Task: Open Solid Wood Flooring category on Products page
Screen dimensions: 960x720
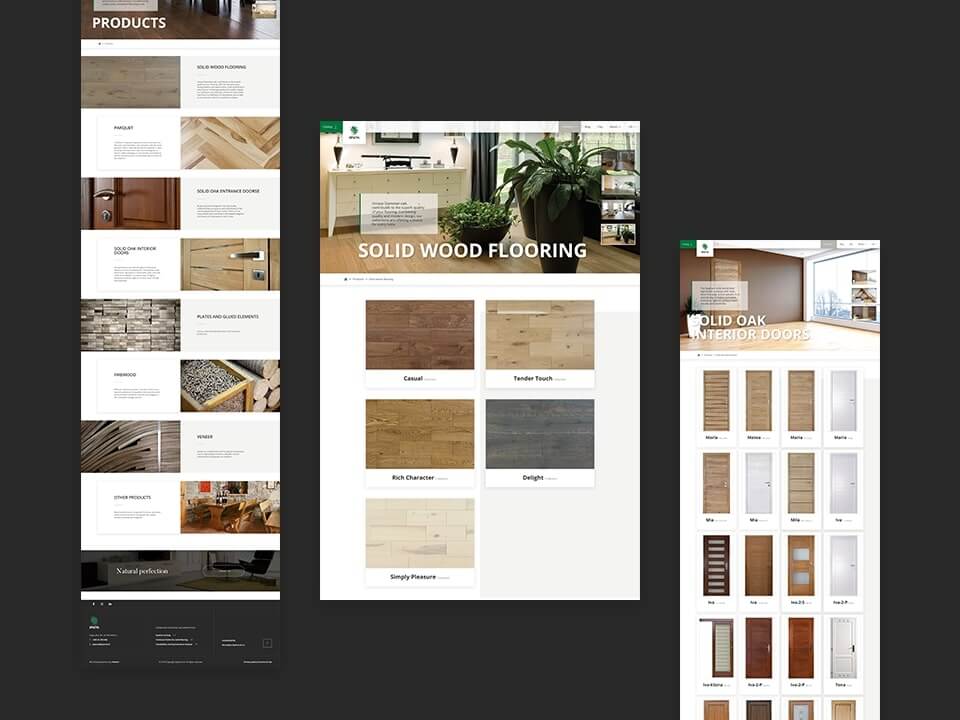Action: point(181,82)
